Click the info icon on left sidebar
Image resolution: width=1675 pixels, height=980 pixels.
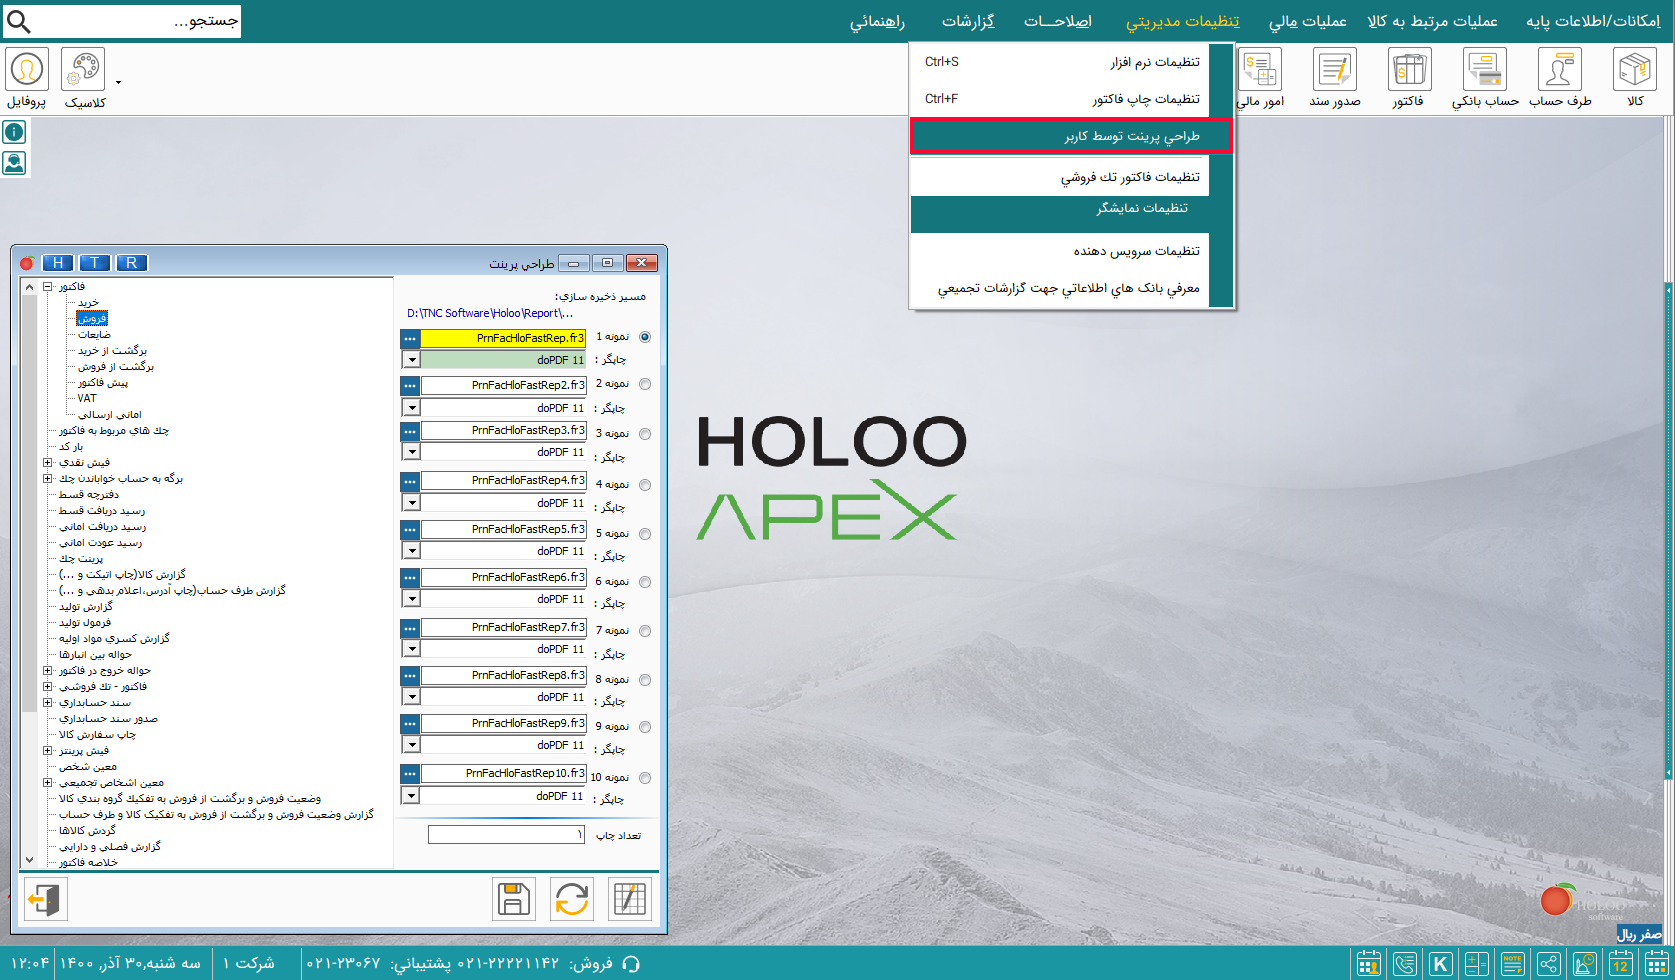(x=14, y=132)
